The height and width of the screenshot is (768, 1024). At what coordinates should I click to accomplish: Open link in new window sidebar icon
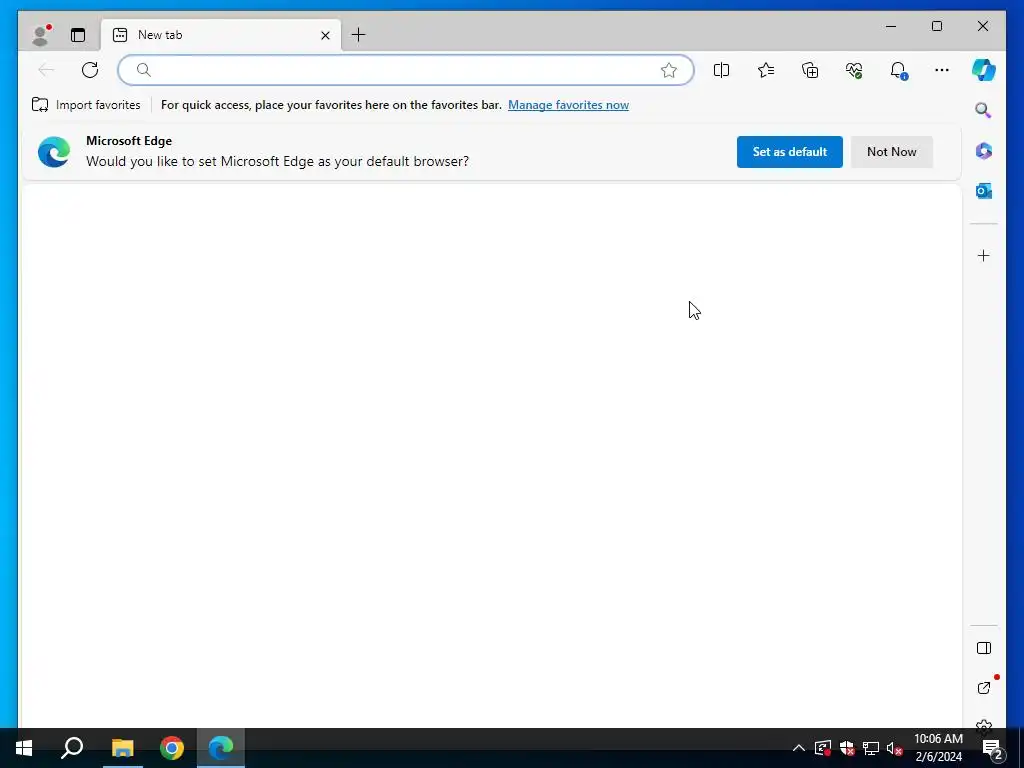[984, 688]
